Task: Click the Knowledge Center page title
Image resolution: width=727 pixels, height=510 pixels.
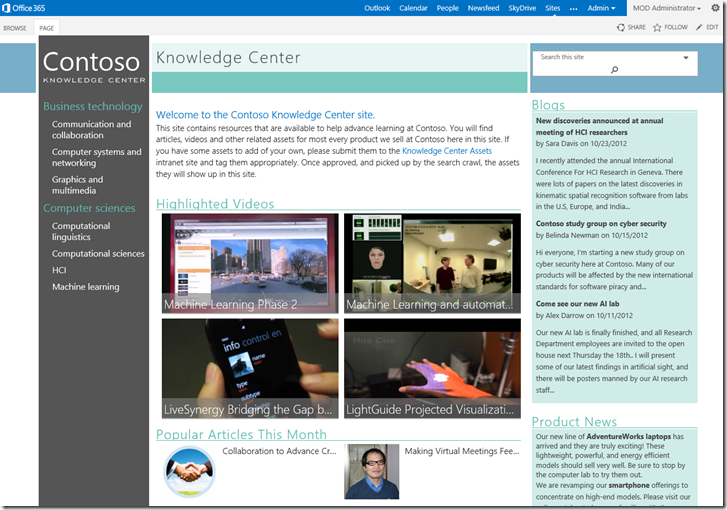Action: pyautogui.click(x=228, y=57)
